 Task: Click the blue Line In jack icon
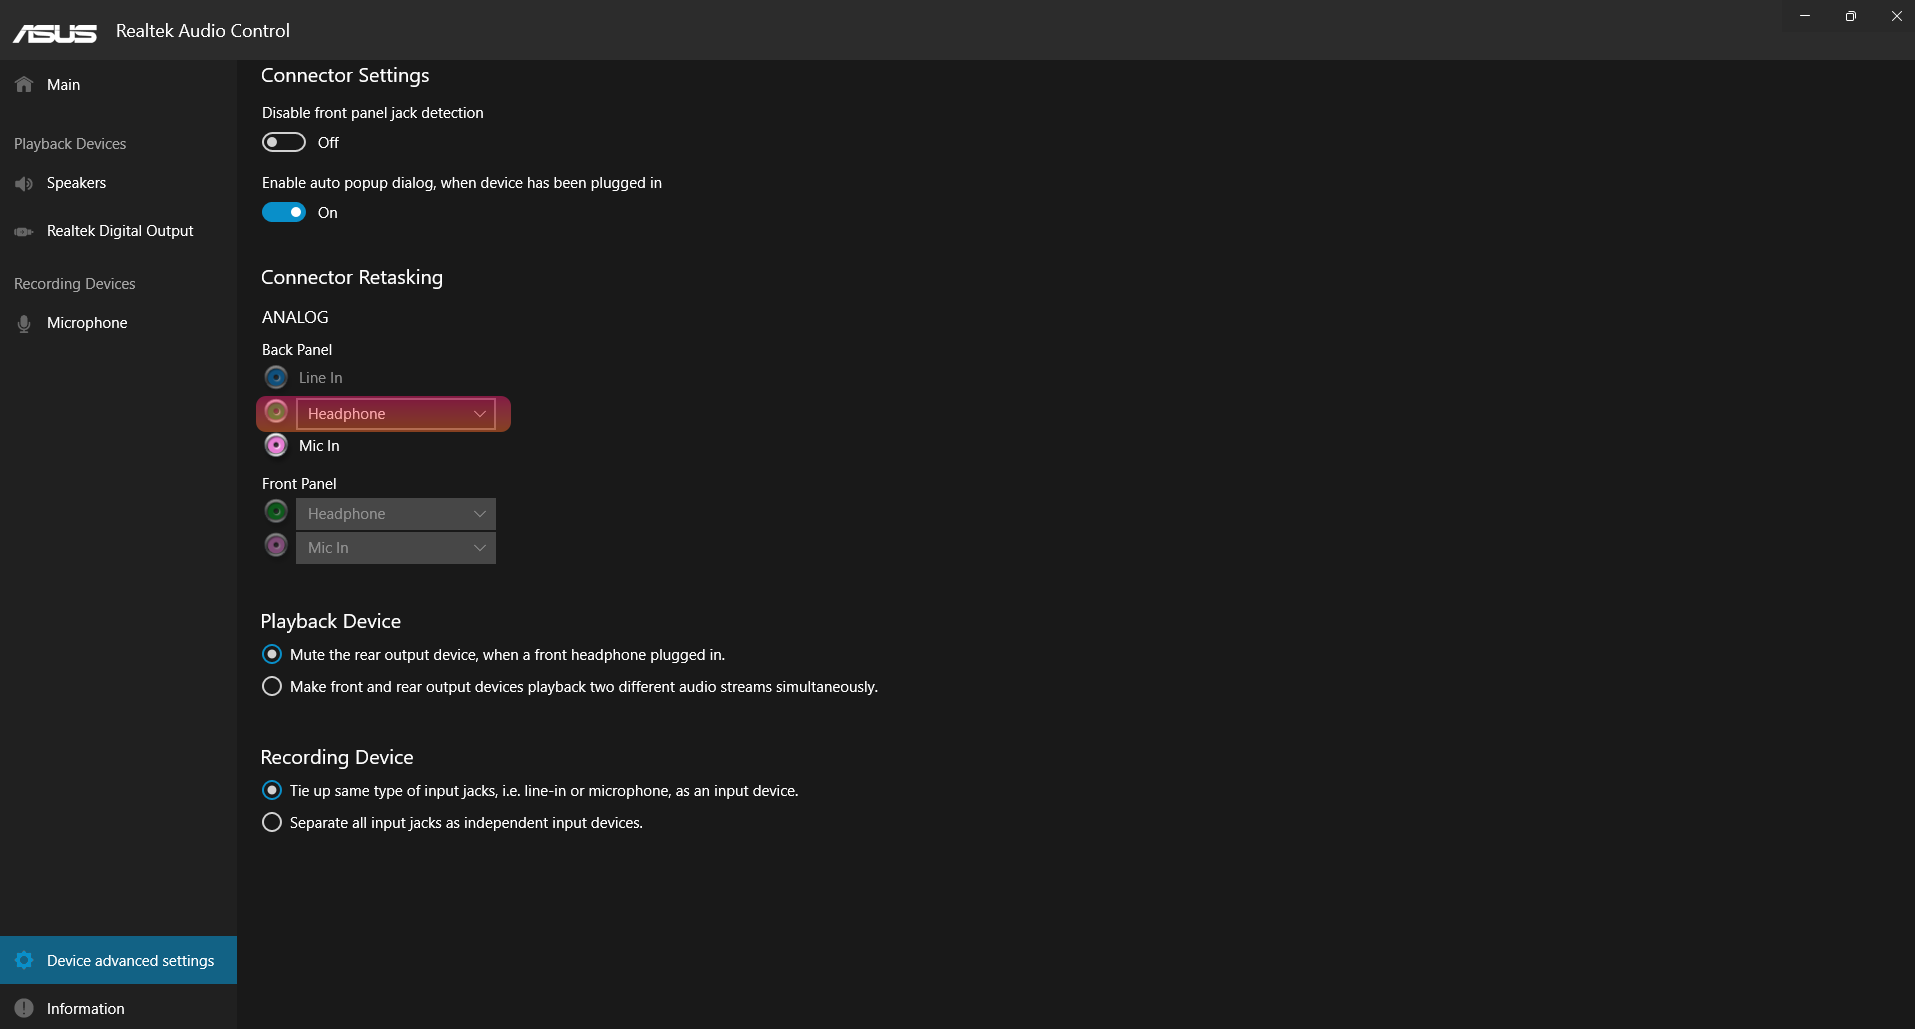coord(276,377)
